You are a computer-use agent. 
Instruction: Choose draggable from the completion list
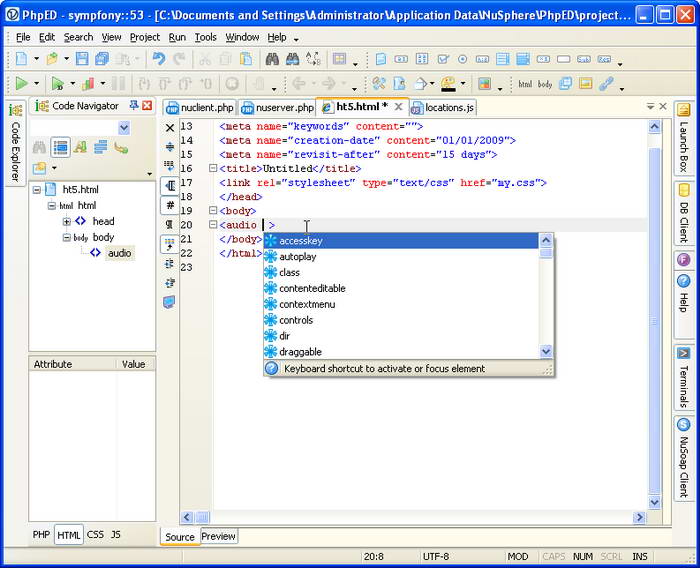[x=401, y=352]
